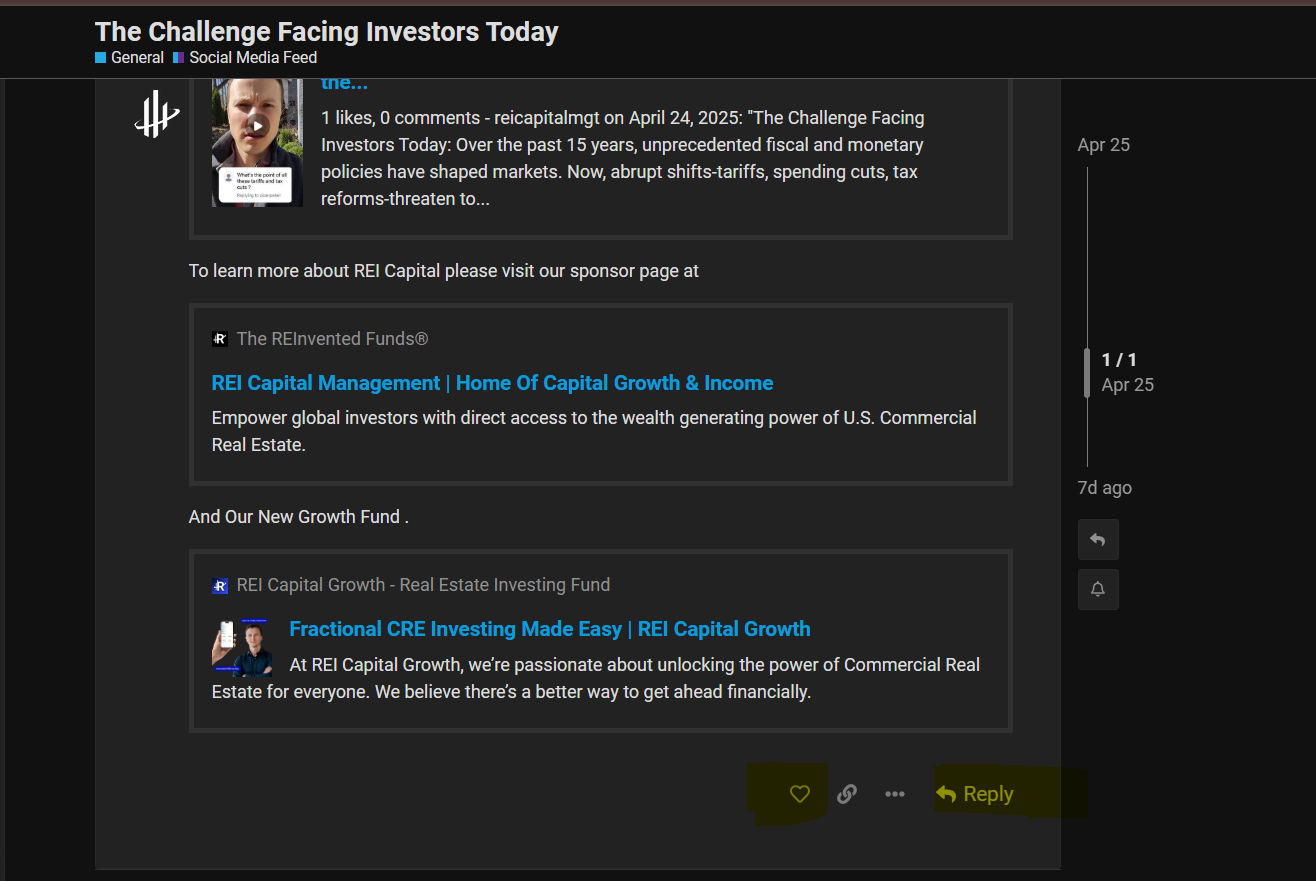Open the notification bell in timeline sidebar
1316x881 pixels.
point(1098,590)
